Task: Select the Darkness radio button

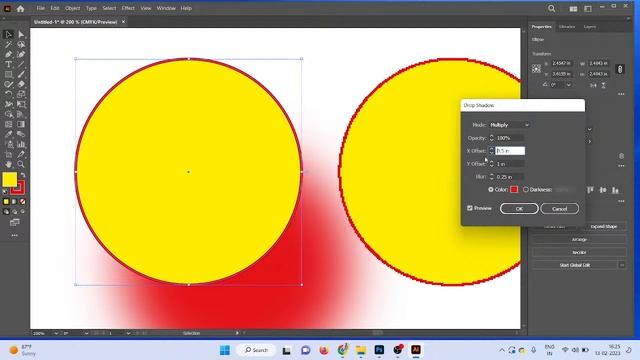Action: (526, 189)
